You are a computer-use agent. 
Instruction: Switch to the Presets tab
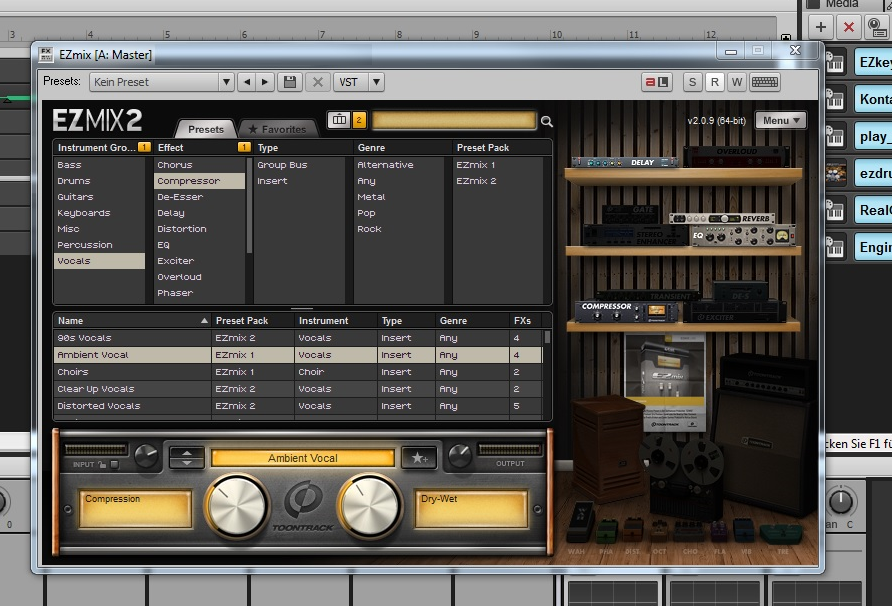click(x=206, y=129)
